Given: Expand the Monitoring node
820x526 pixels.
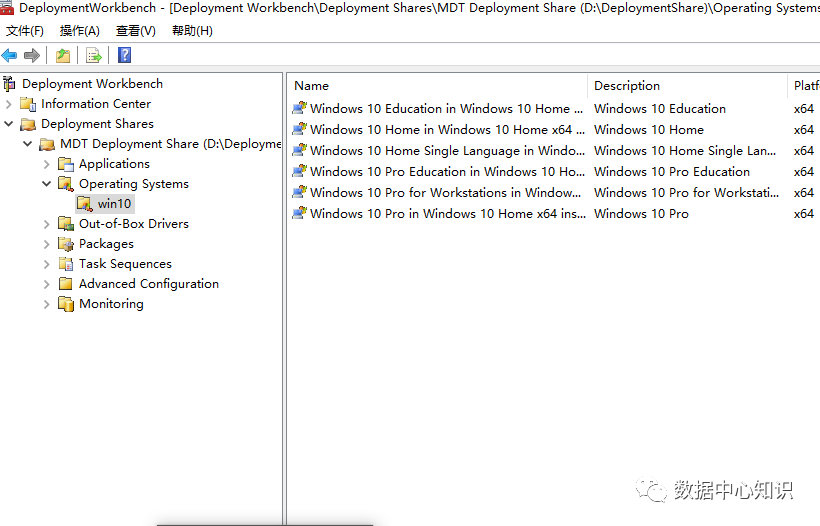Looking at the screenshot, I should [x=47, y=304].
